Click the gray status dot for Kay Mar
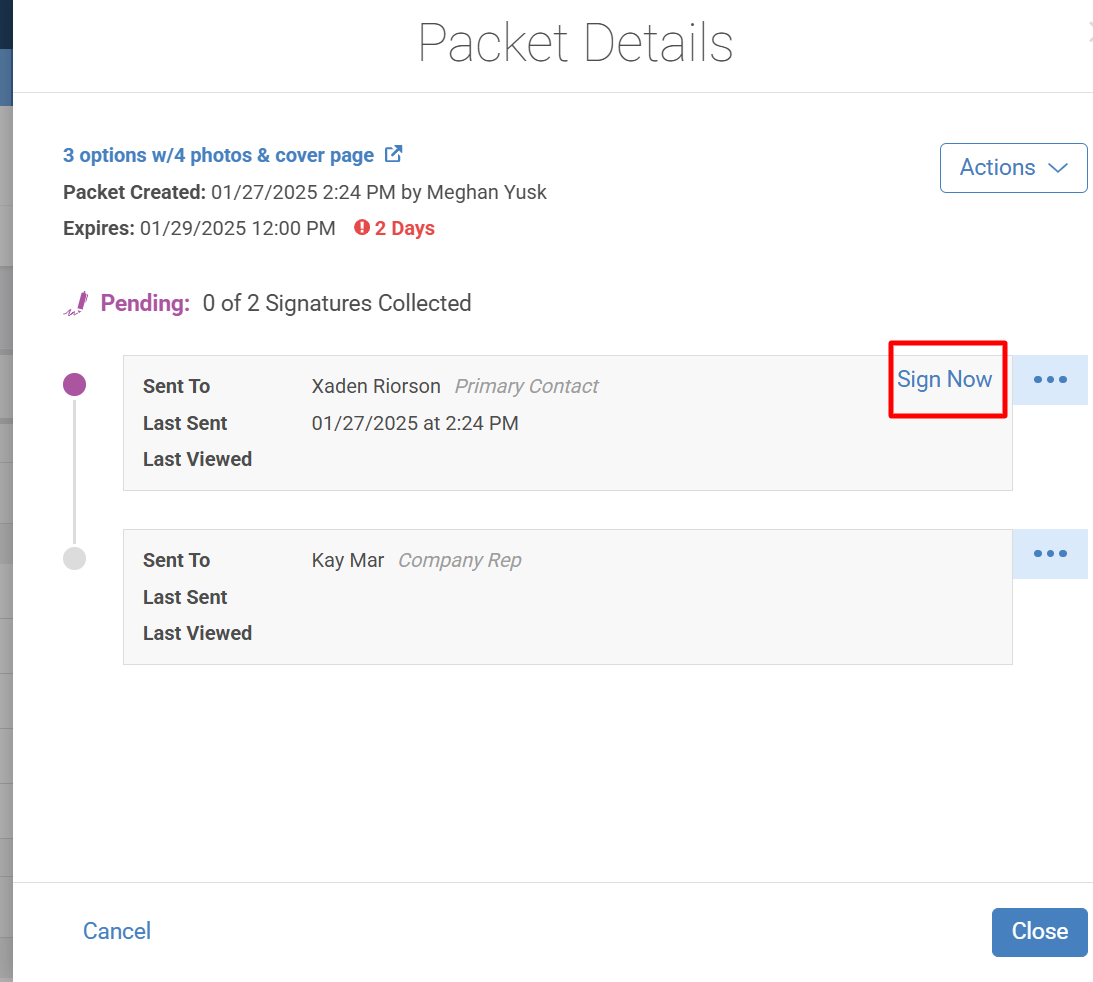This screenshot has height=982, width=1093. point(75,558)
